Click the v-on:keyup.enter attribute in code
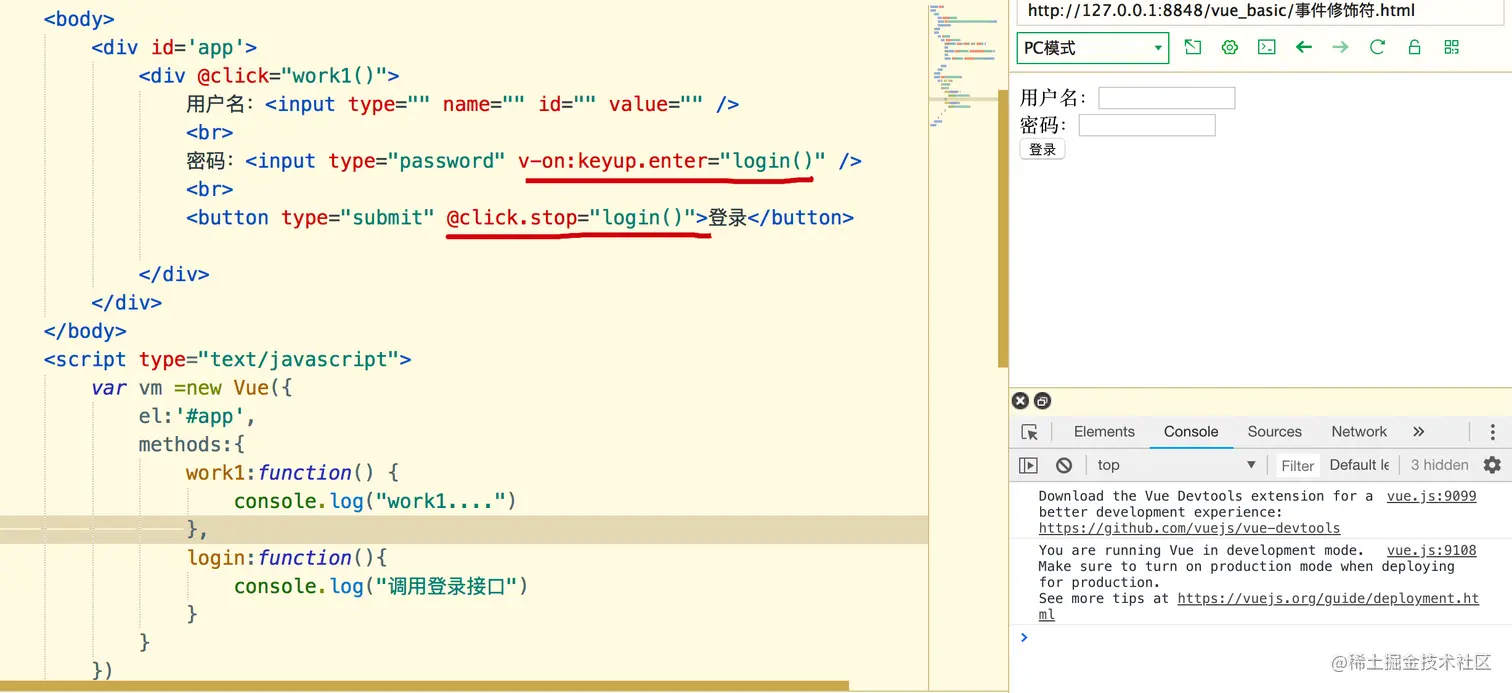Viewport: 1512px width, 693px height. tap(672, 161)
